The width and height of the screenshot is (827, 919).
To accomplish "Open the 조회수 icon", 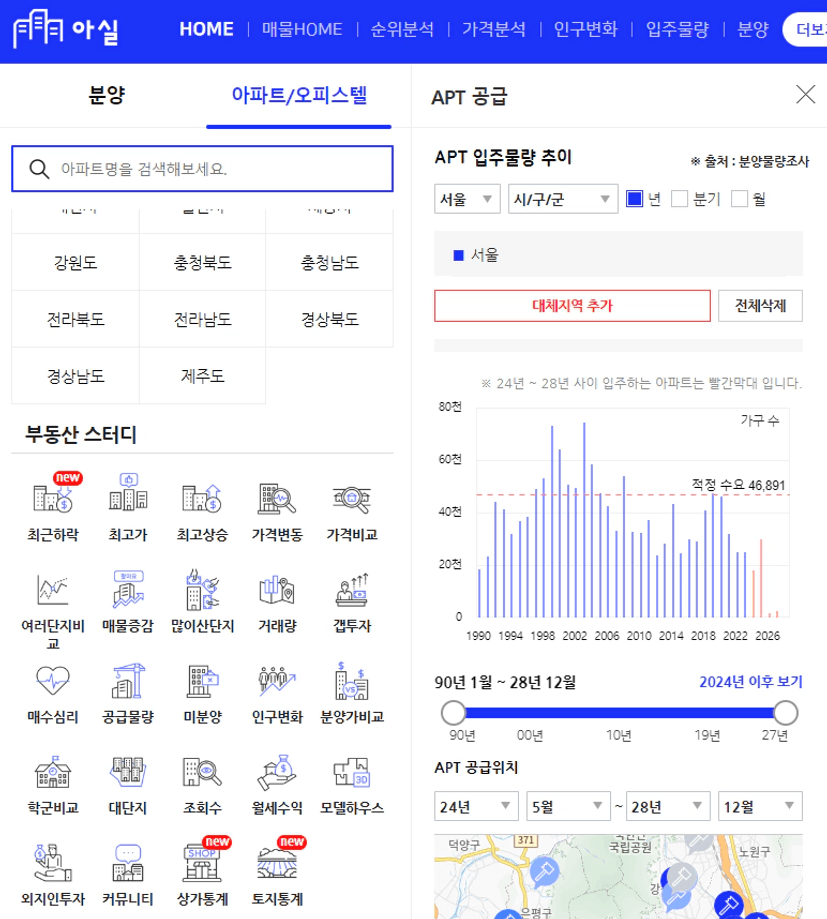I will pyautogui.click(x=202, y=772).
